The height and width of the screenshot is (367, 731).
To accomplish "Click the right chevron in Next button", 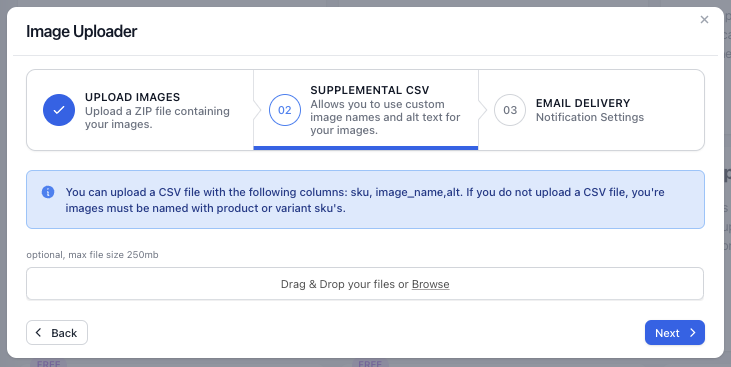I will (x=693, y=332).
